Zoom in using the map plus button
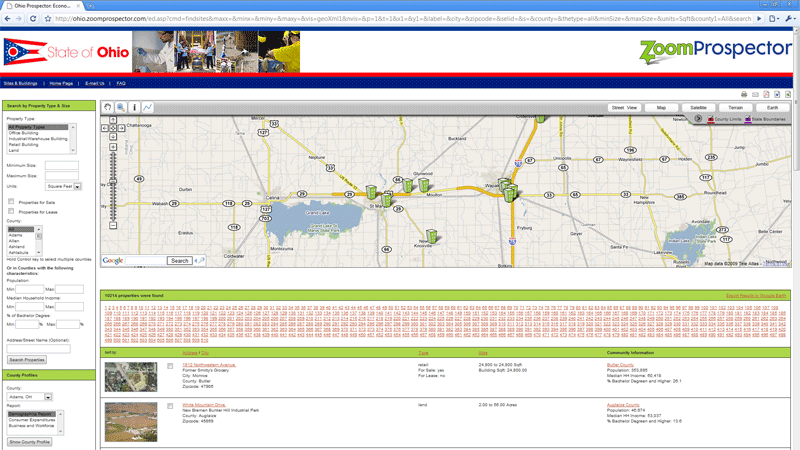This screenshot has height=450, width=800. pyautogui.click(x=113, y=147)
